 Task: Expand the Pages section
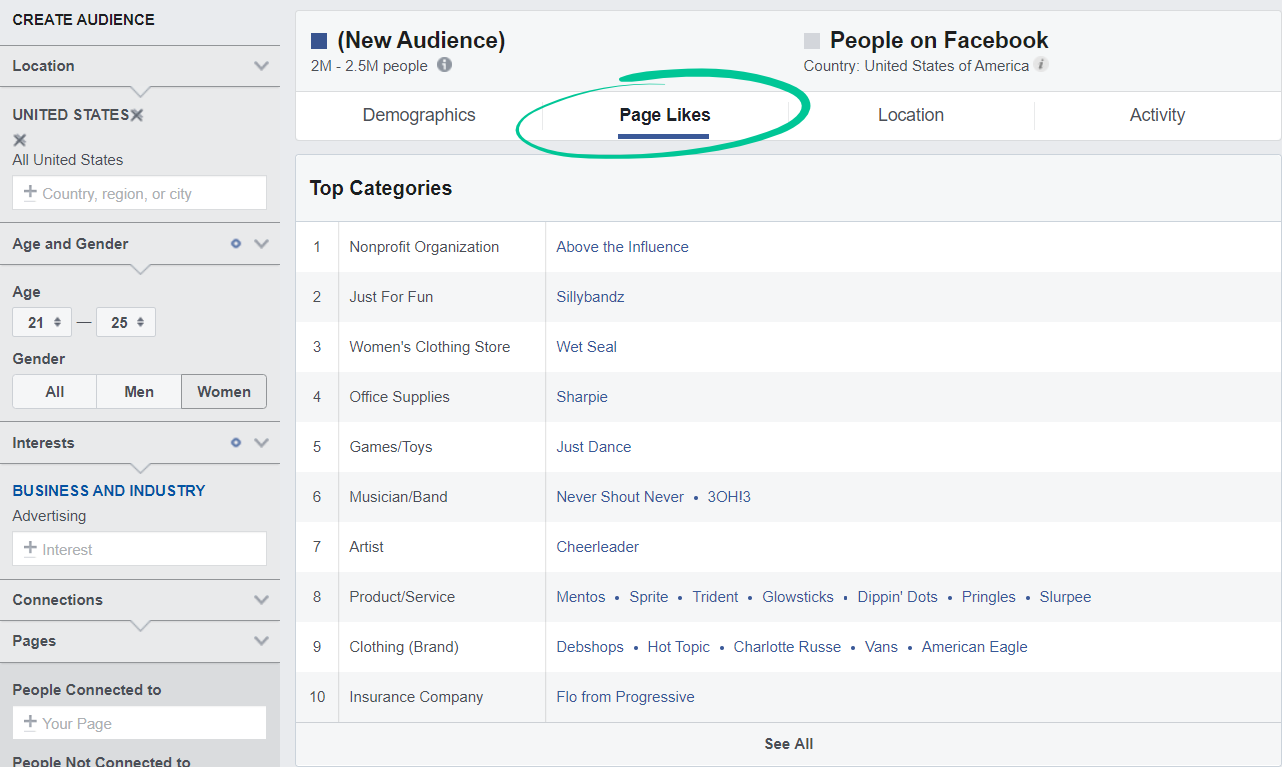261,641
